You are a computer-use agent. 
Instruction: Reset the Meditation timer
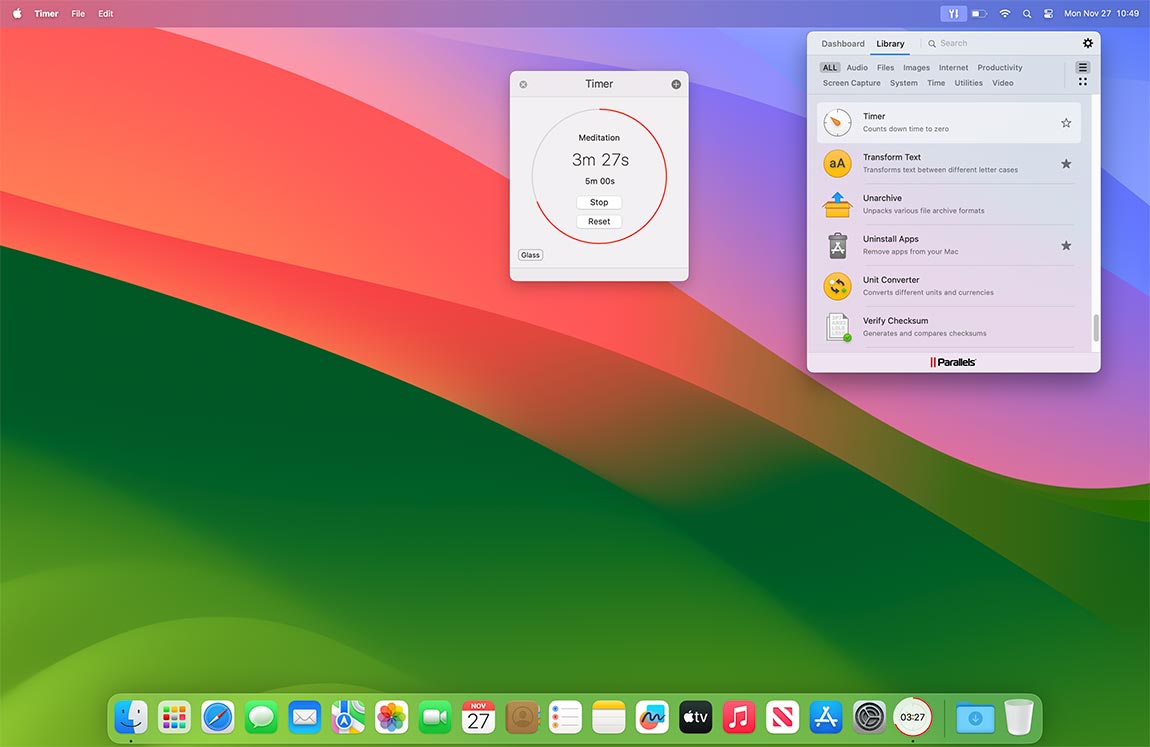598,221
